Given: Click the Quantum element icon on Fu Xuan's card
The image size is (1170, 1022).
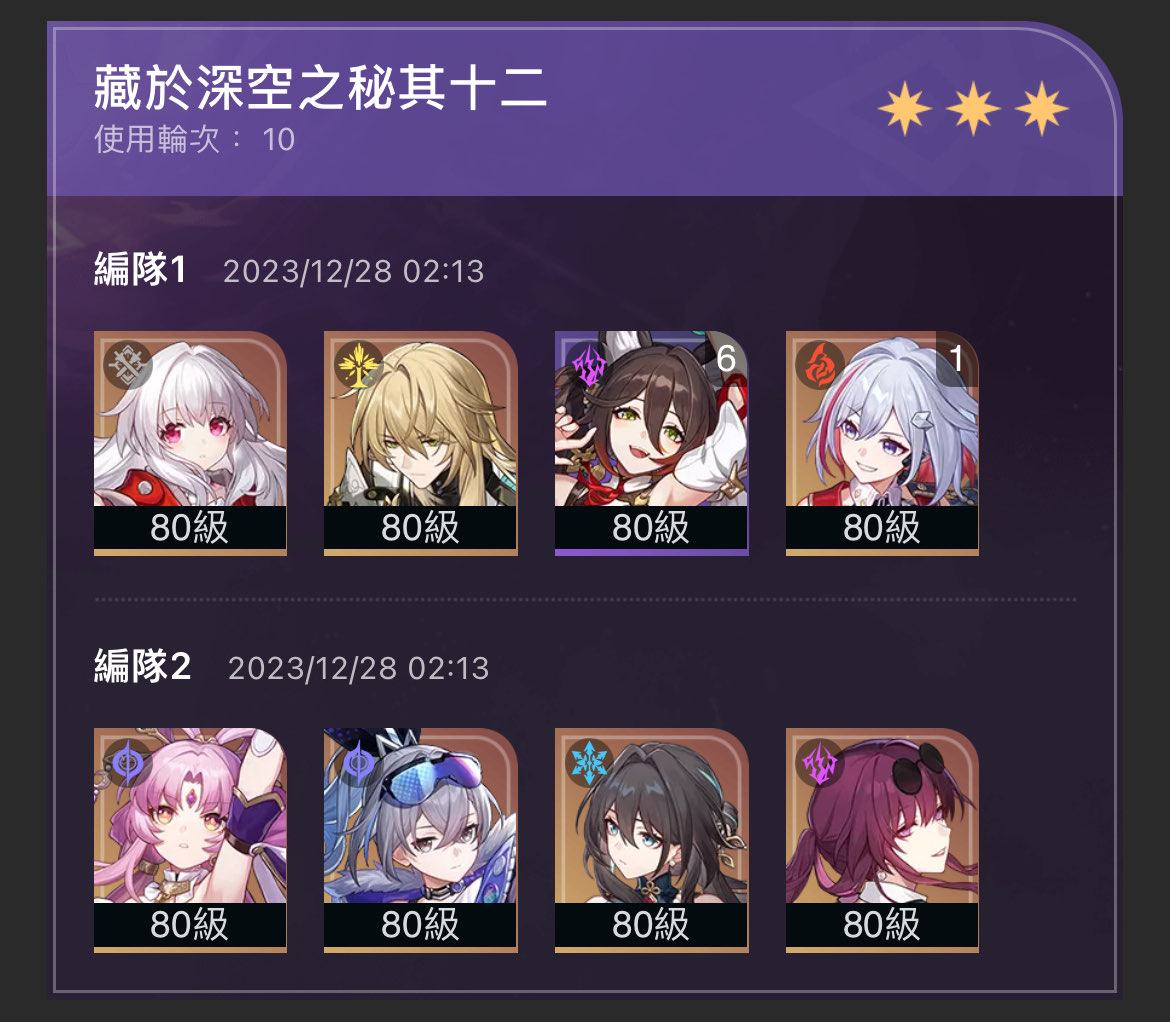Looking at the screenshot, I should coord(128,762).
